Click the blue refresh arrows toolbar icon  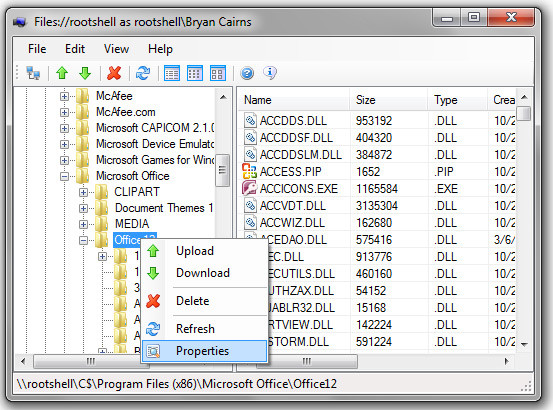coord(143,73)
